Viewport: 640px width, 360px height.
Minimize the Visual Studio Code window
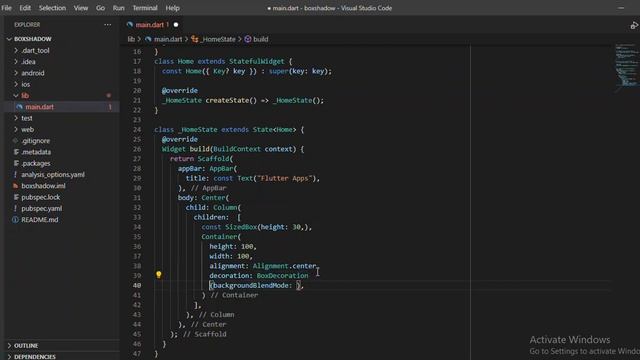coord(621,8)
